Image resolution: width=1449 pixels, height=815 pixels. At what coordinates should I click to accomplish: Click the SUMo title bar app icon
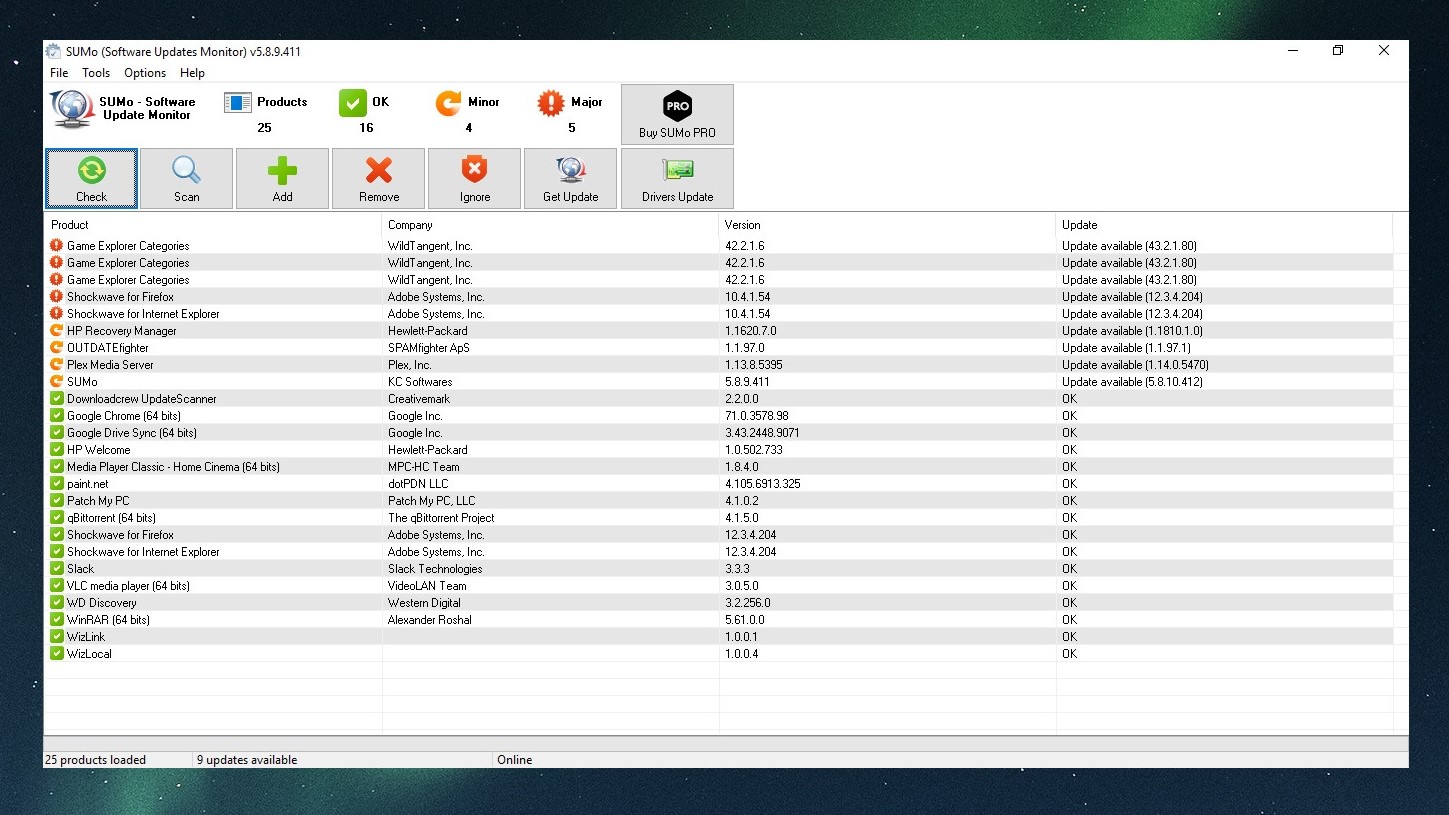tap(54, 51)
